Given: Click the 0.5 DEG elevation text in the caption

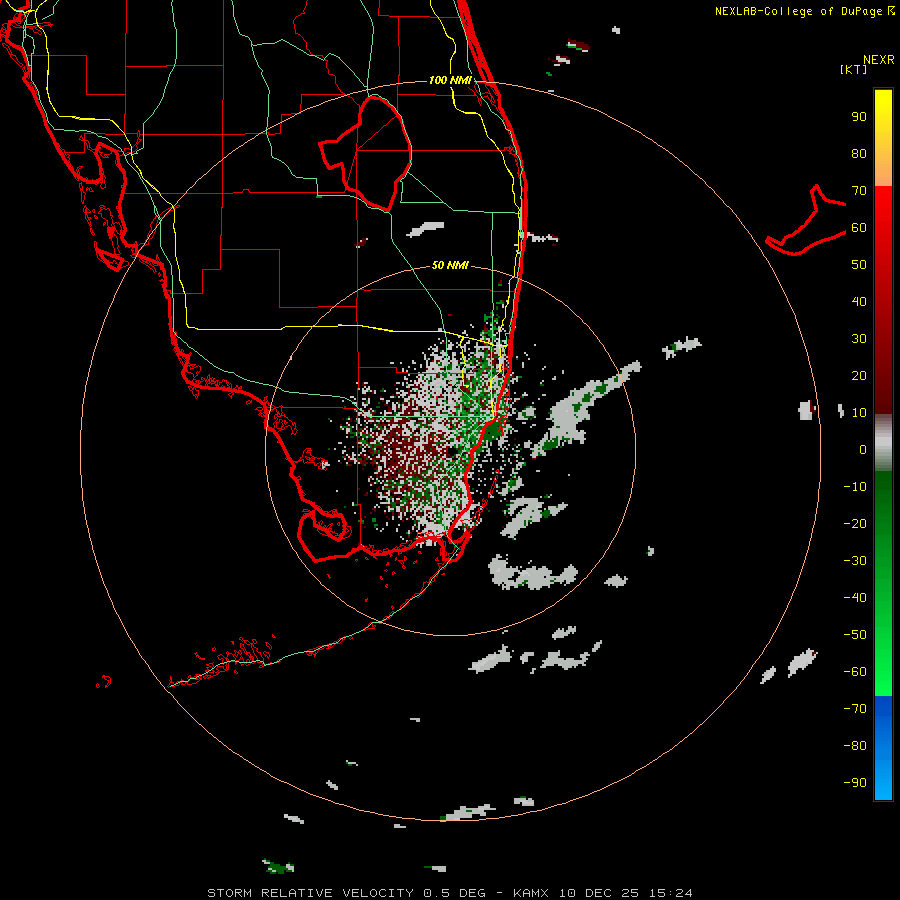Looking at the screenshot, I should pos(455,893).
